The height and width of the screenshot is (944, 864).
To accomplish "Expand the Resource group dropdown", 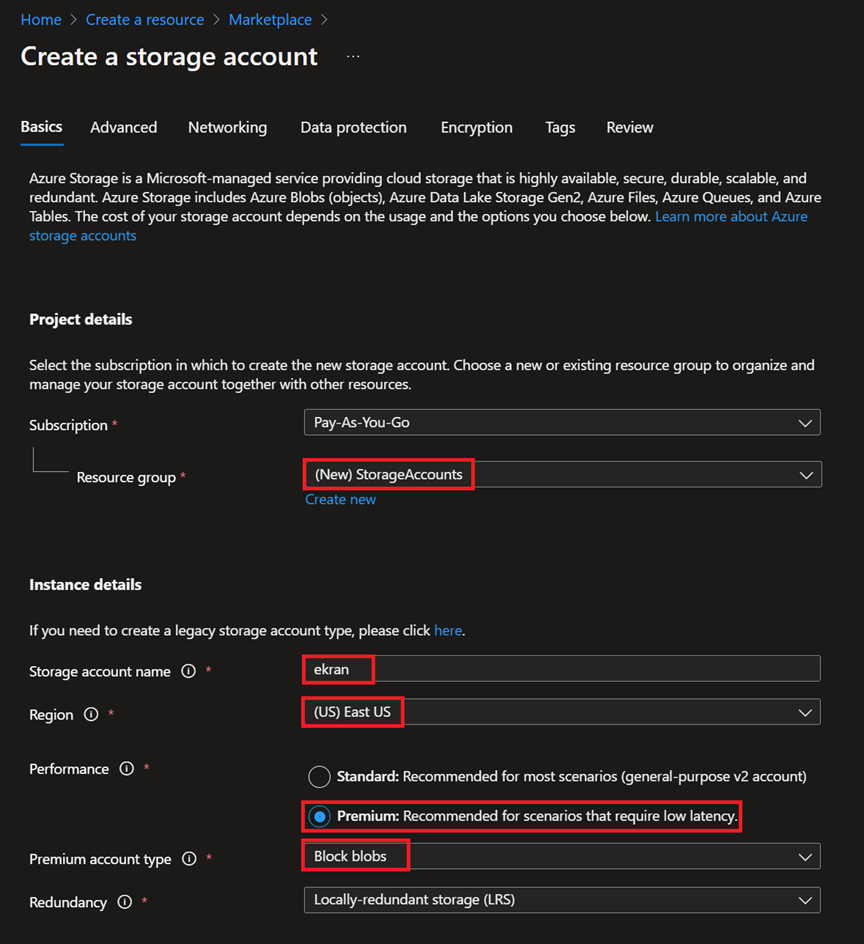I will [561, 475].
